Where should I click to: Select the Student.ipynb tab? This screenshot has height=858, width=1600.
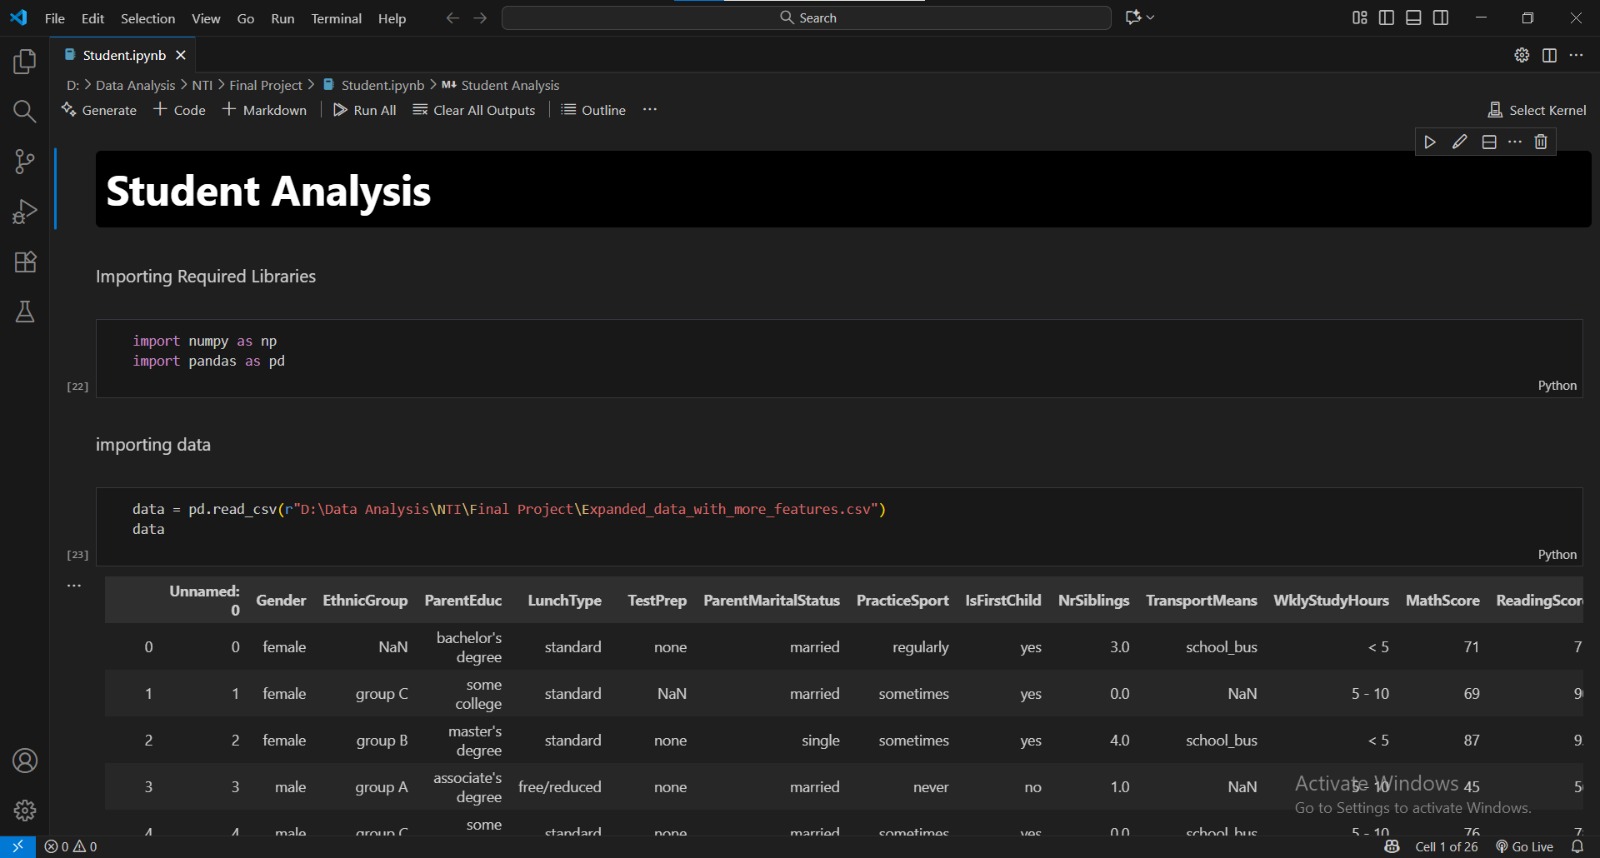coord(124,55)
